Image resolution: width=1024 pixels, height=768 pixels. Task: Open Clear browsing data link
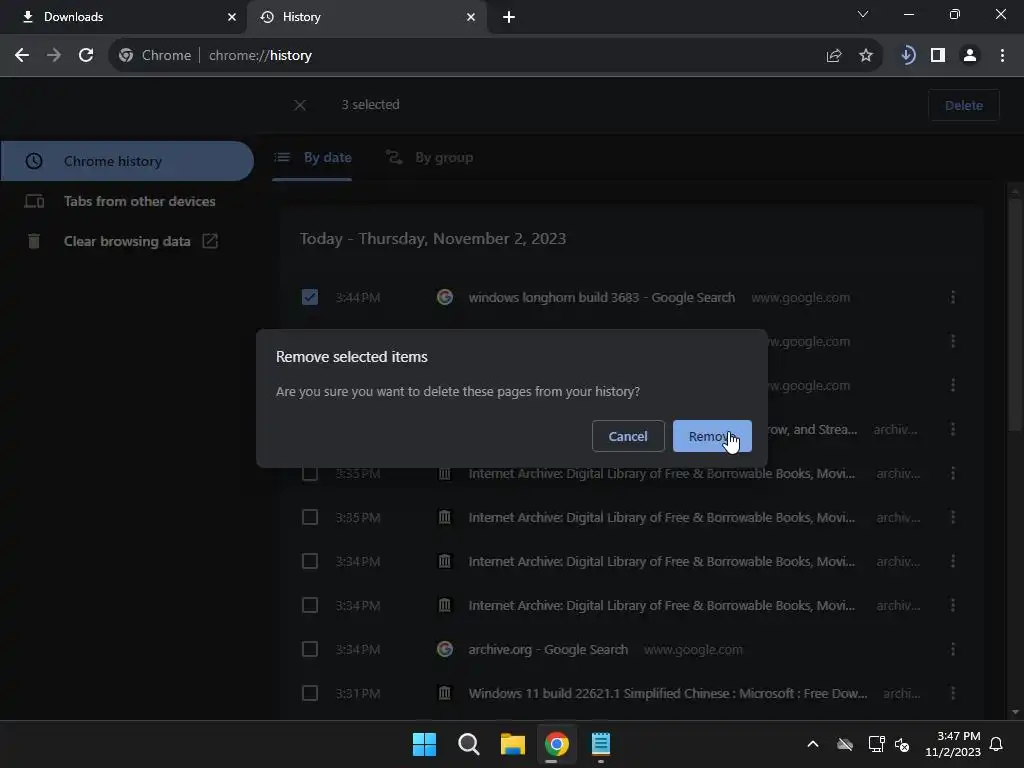click(127, 241)
